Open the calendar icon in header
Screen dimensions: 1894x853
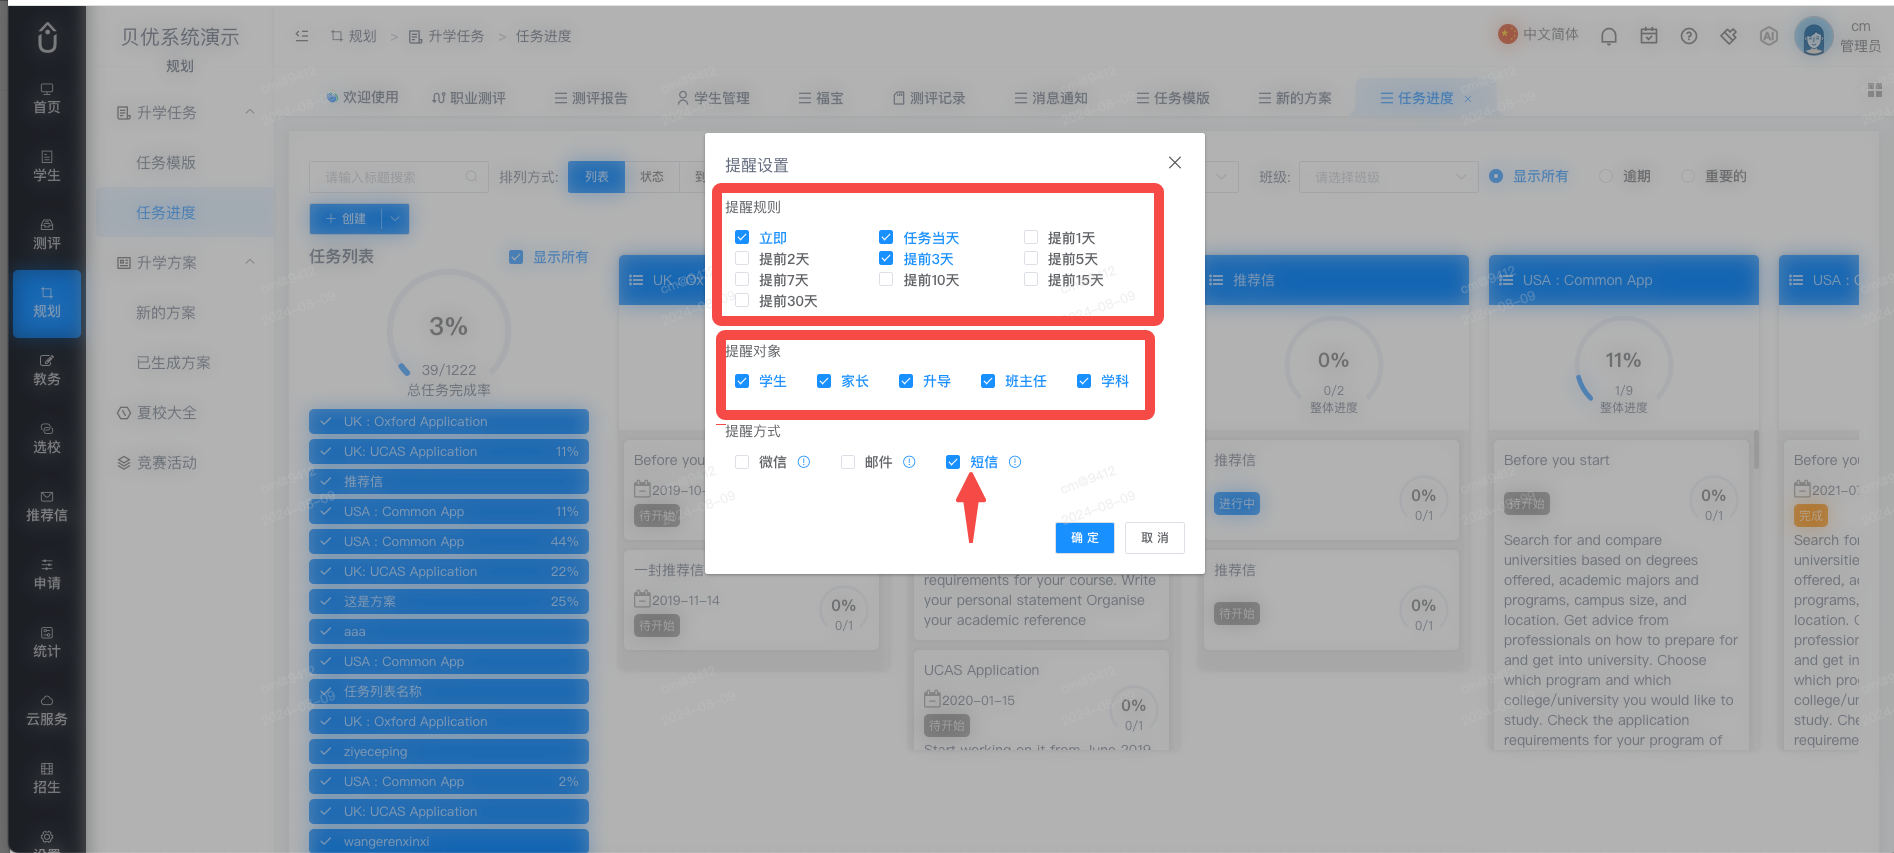pyautogui.click(x=1649, y=36)
